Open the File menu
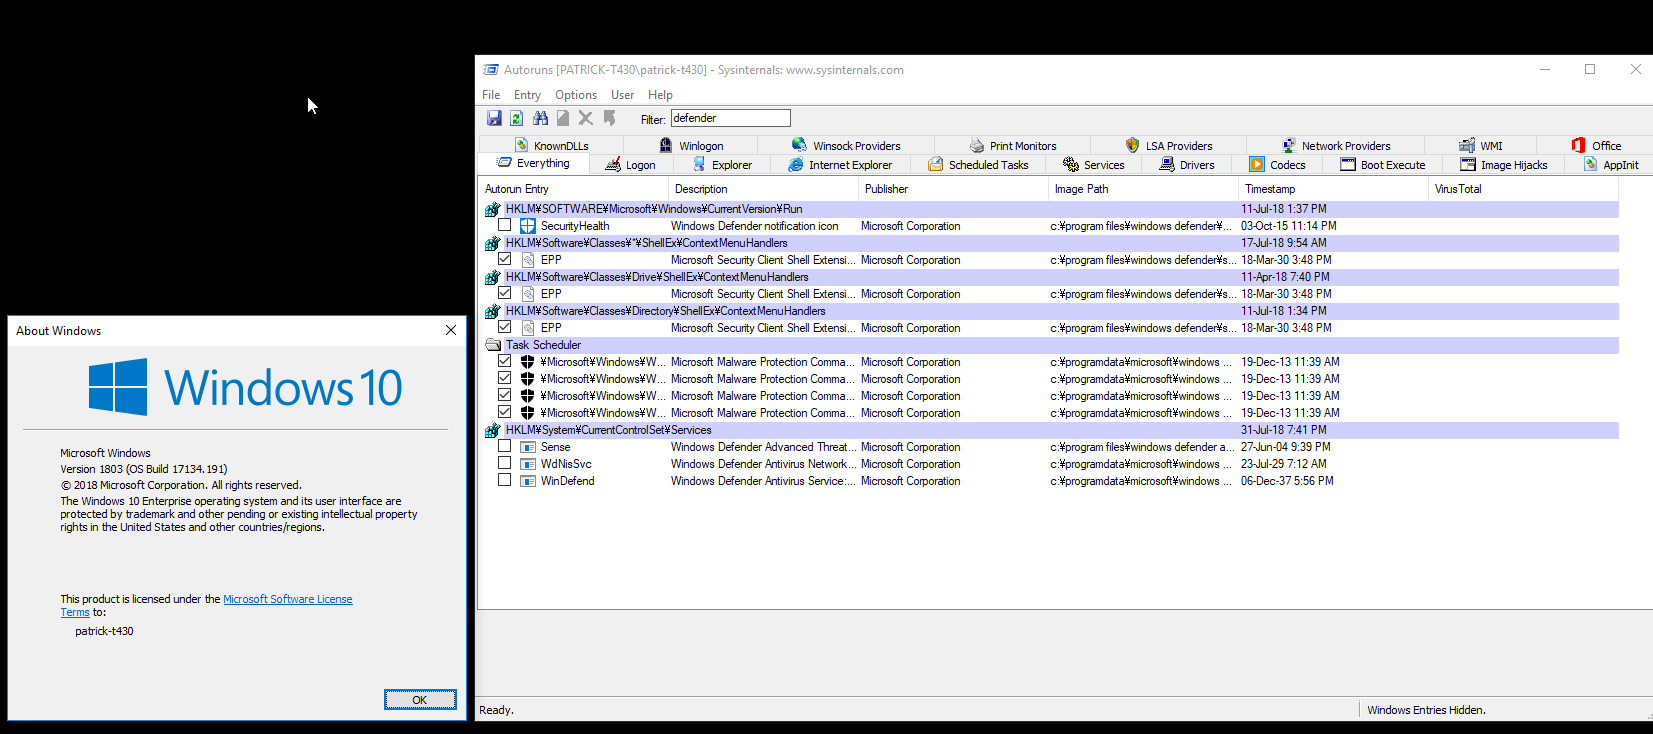This screenshot has height=734, width=1653. tap(491, 95)
